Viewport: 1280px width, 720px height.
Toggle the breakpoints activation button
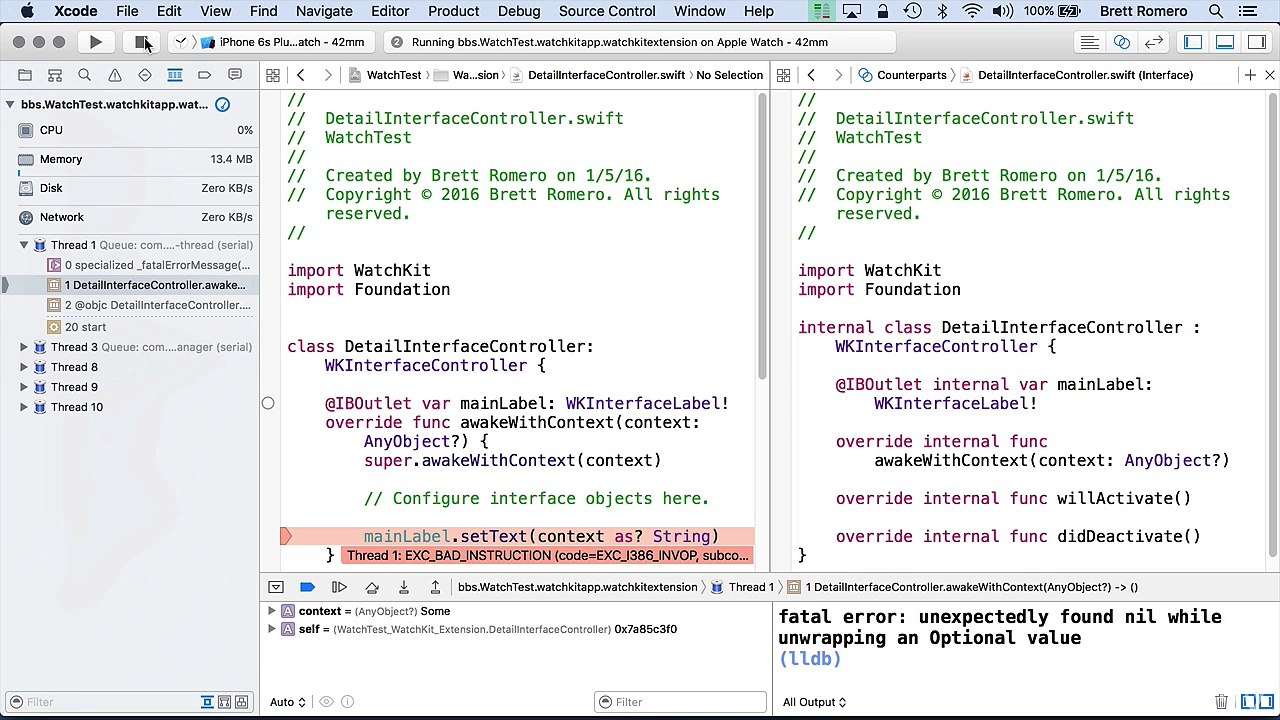point(307,587)
